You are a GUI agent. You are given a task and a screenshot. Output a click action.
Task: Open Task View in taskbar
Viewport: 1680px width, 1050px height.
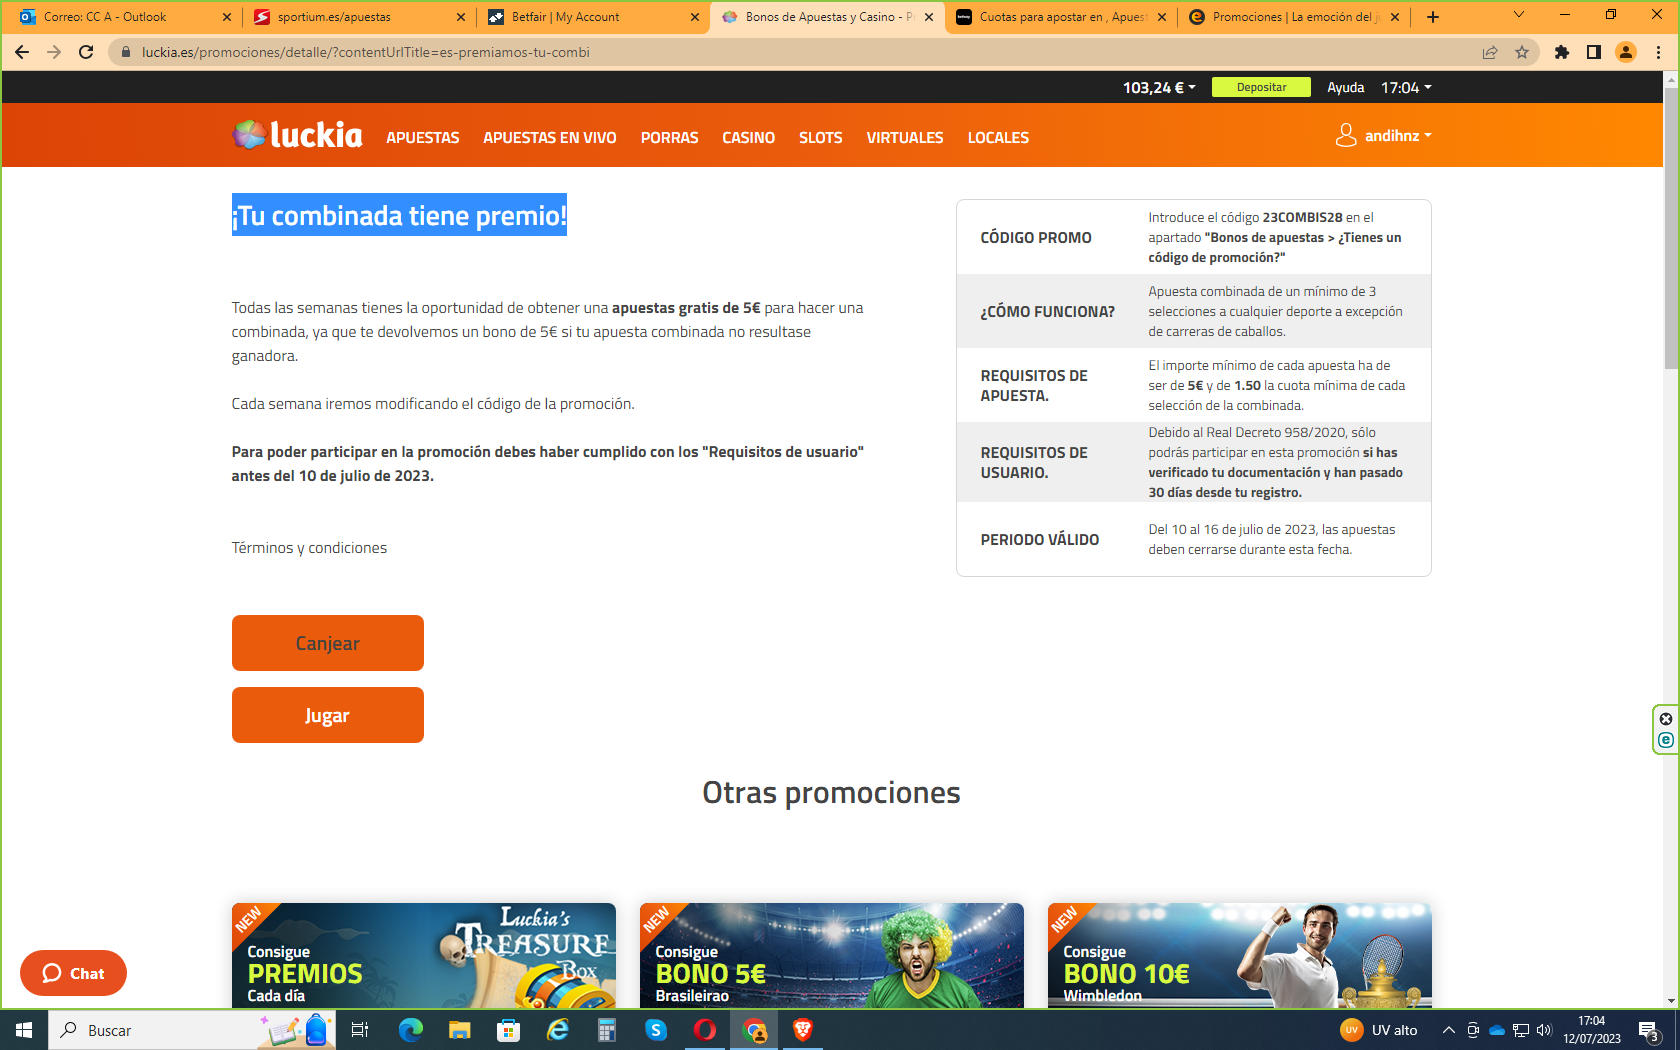[x=360, y=1030]
